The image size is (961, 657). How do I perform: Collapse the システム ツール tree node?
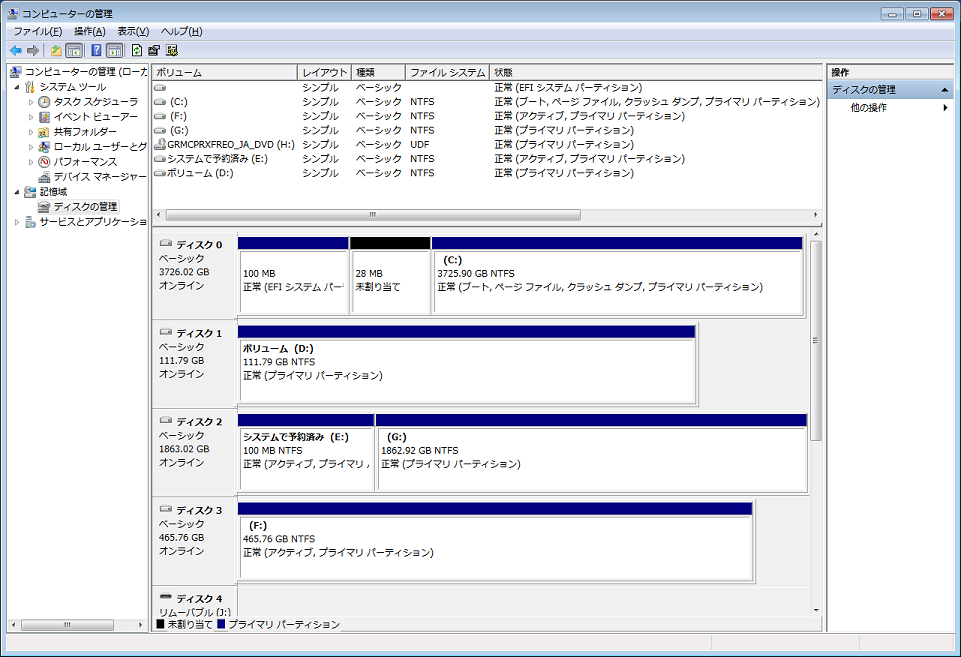click(17, 87)
